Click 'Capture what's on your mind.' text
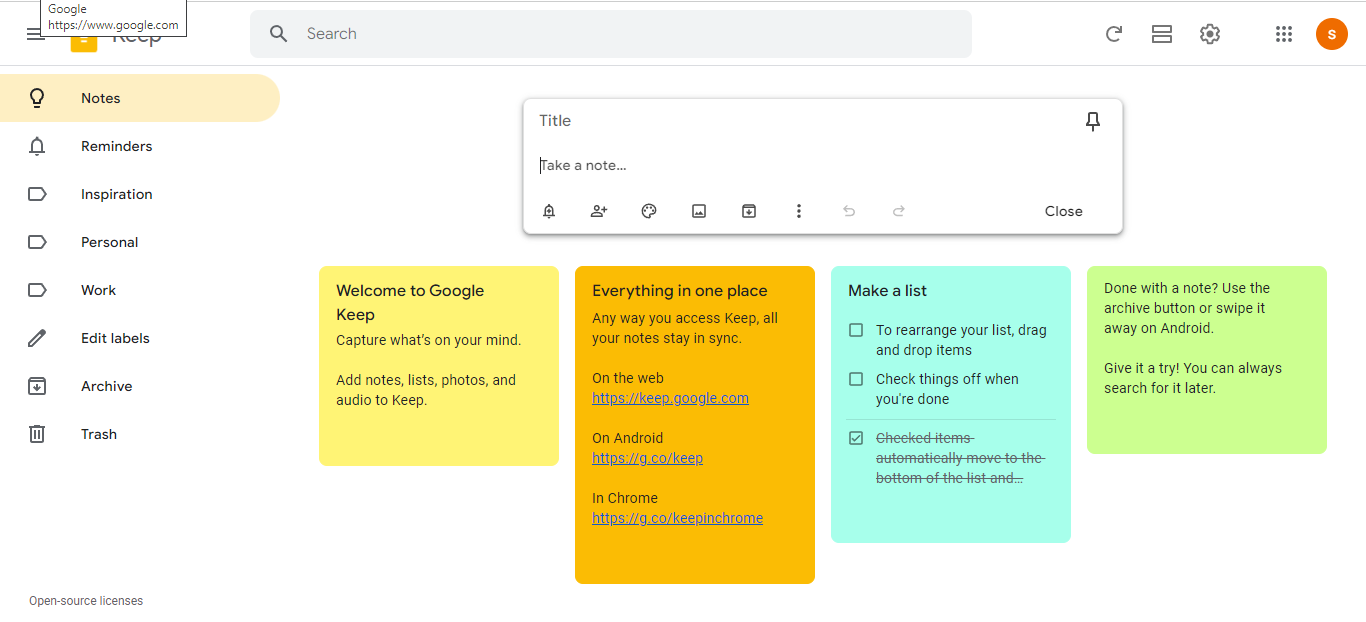This screenshot has width=1366, height=622. tap(428, 340)
